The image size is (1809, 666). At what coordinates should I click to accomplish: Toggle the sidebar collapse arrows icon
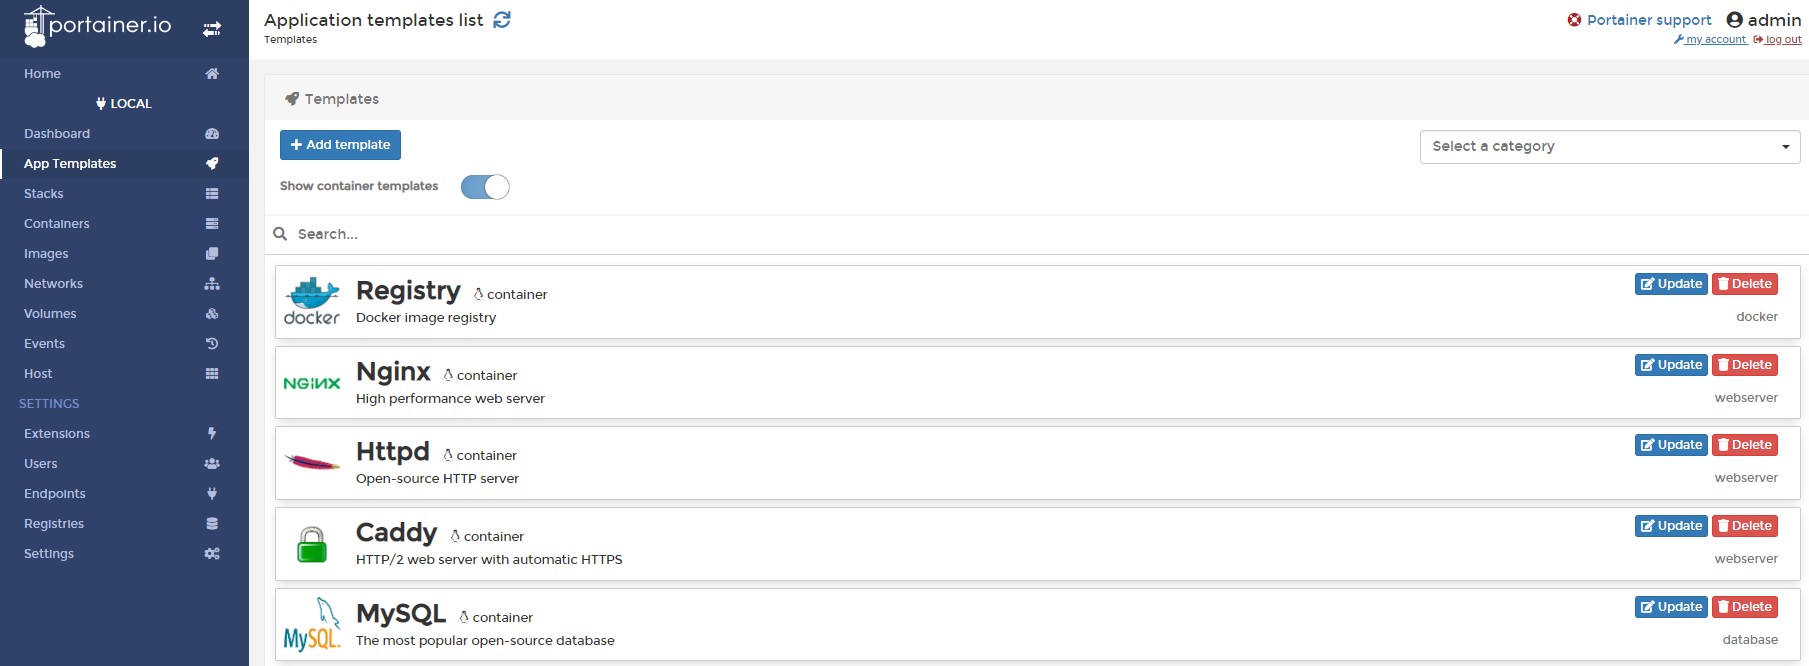click(x=212, y=29)
